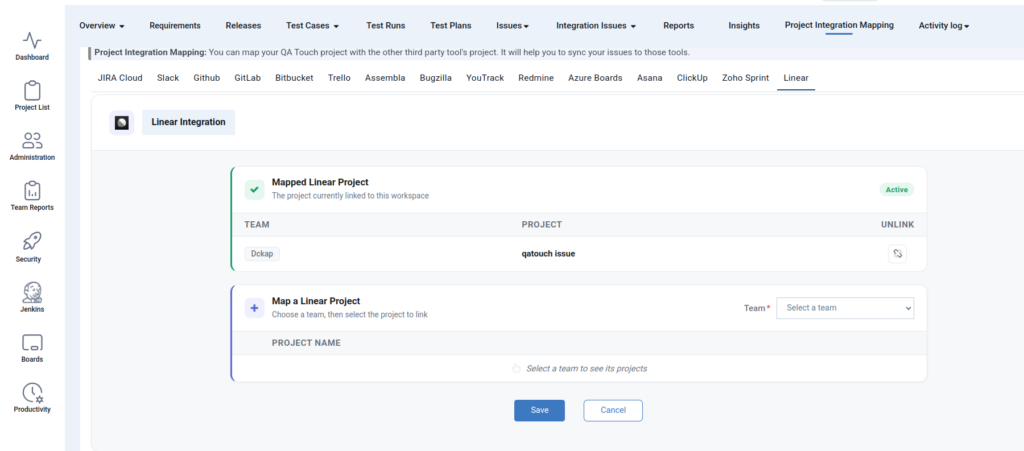Open the Security rocket icon
The width and height of the screenshot is (1024, 451).
coord(32,241)
